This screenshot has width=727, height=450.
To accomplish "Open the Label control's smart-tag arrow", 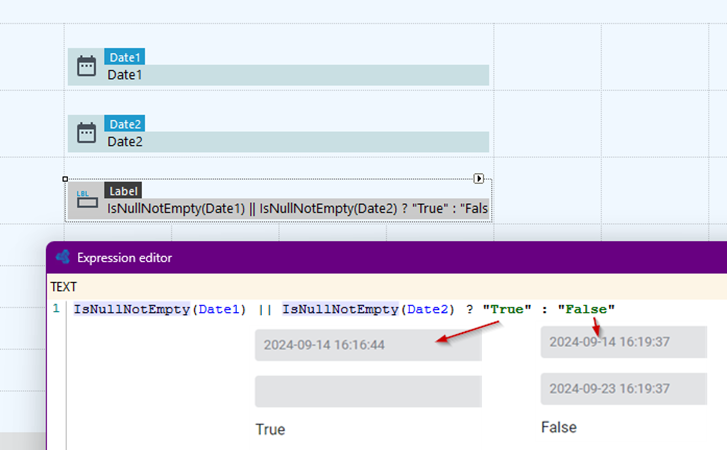I will coord(478,178).
